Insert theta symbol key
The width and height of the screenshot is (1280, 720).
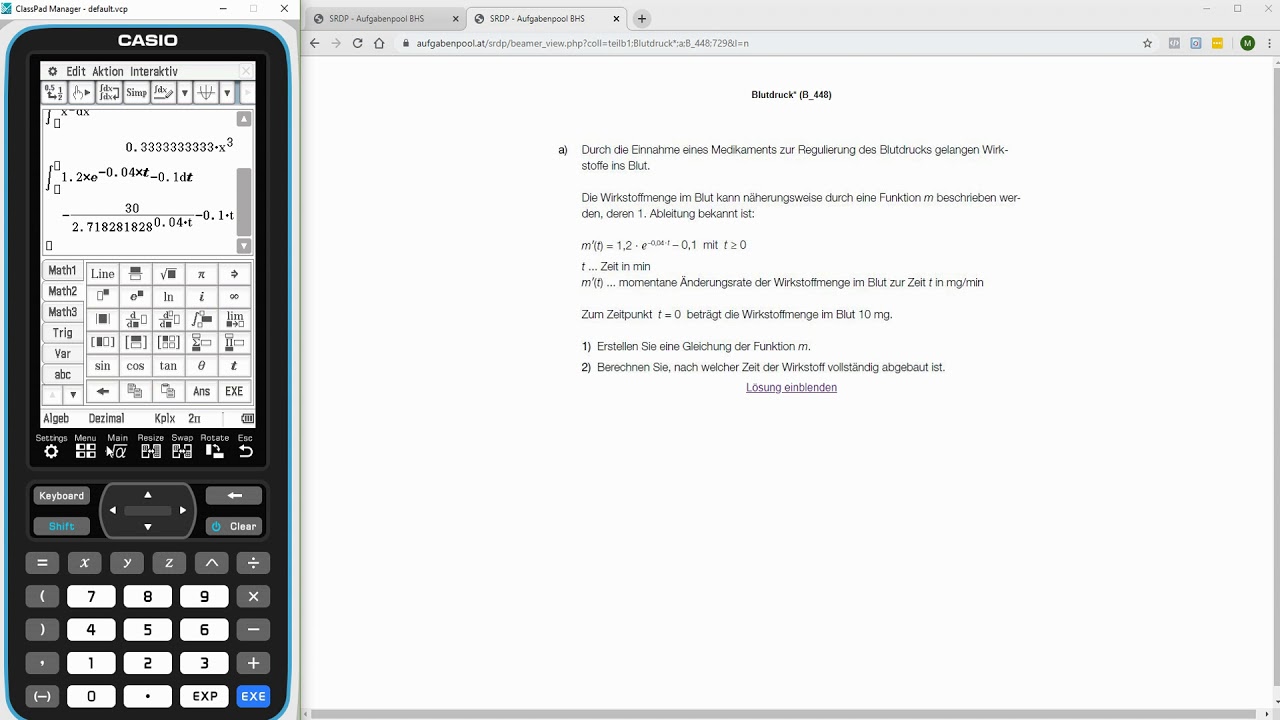click(x=201, y=366)
